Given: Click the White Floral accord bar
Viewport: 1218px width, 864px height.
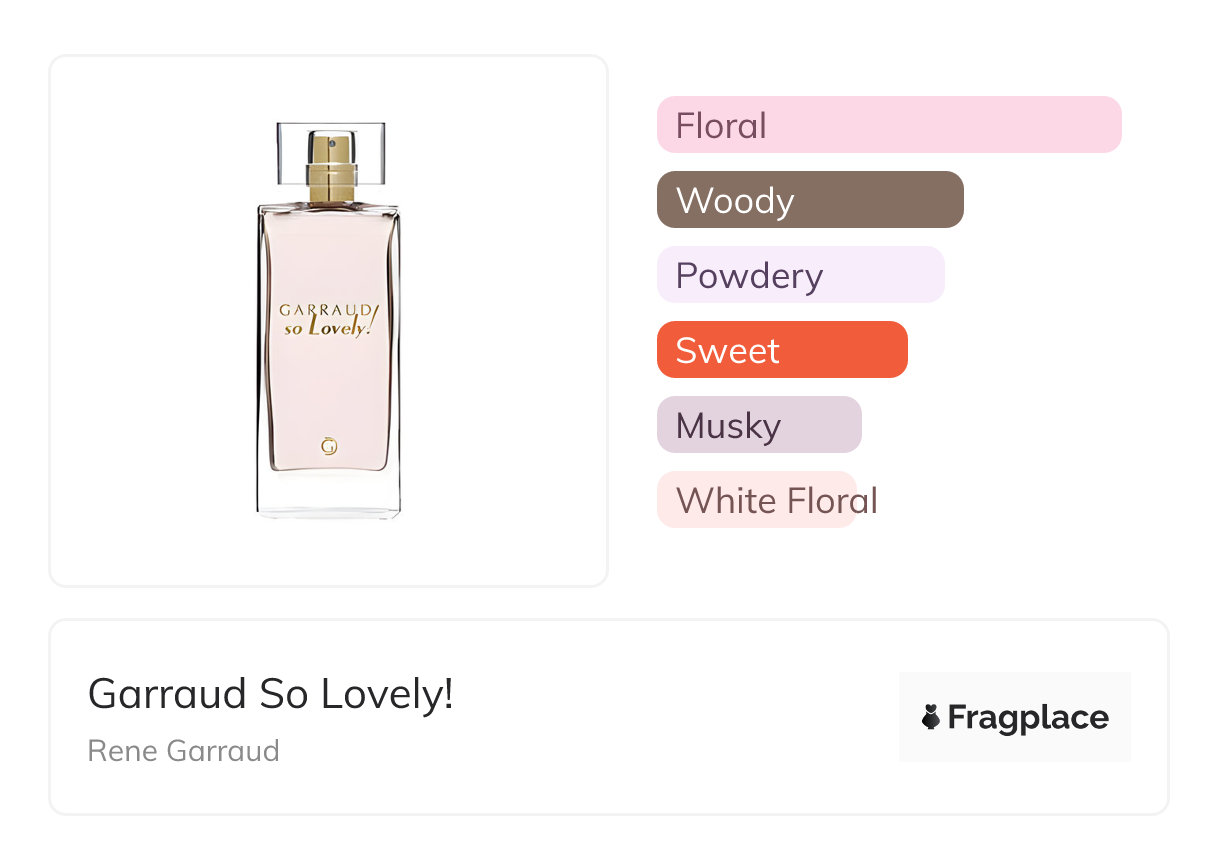Looking at the screenshot, I should [x=757, y=500].
